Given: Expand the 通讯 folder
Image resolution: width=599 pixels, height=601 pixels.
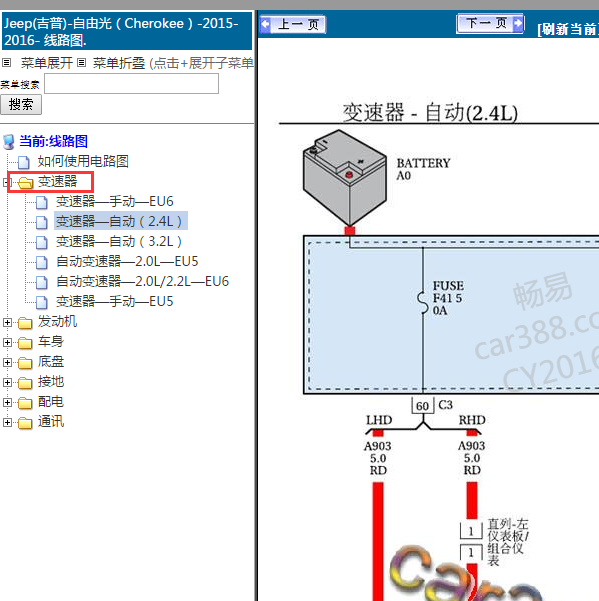Looking at the screenshot, I should tap(7, 422).
